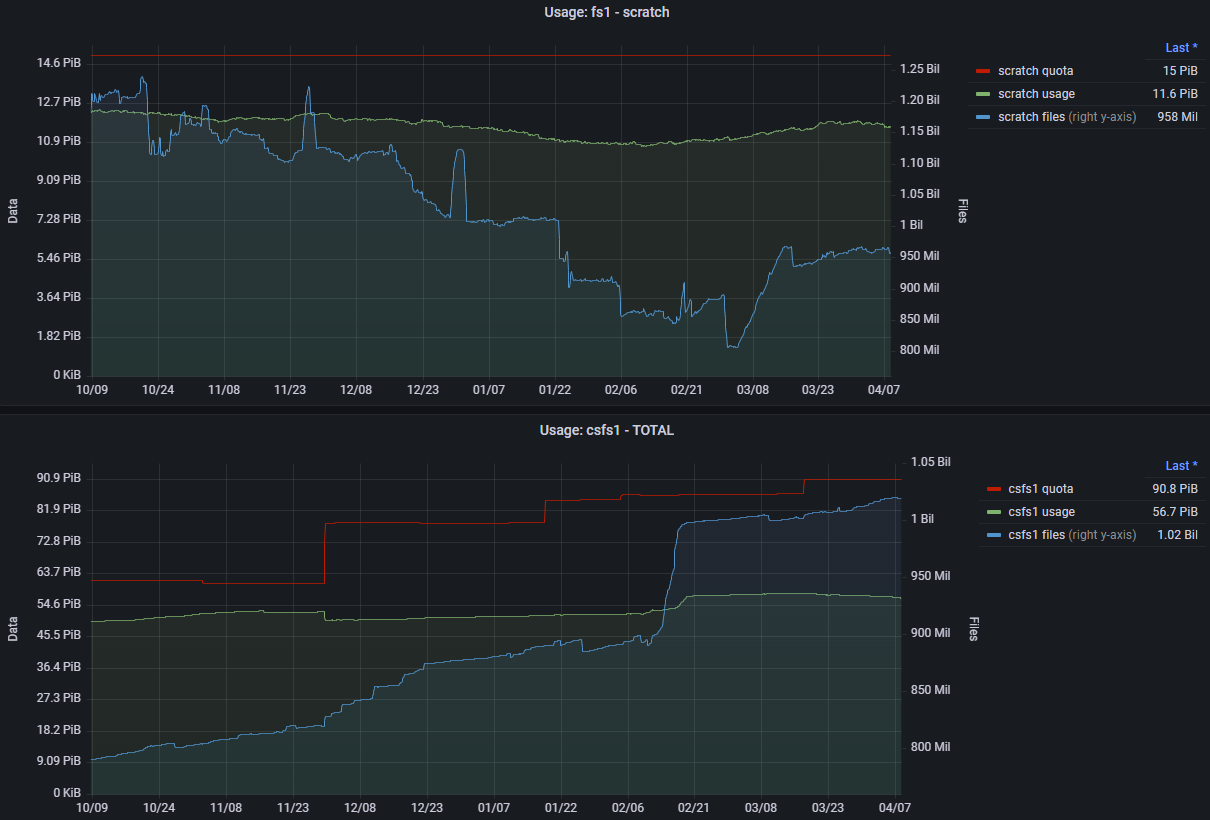Image resolution: width=1210 pixels, height=820 pixels.
Task: Change the scratch files blue series color
Action: click(x=982, y=117)
